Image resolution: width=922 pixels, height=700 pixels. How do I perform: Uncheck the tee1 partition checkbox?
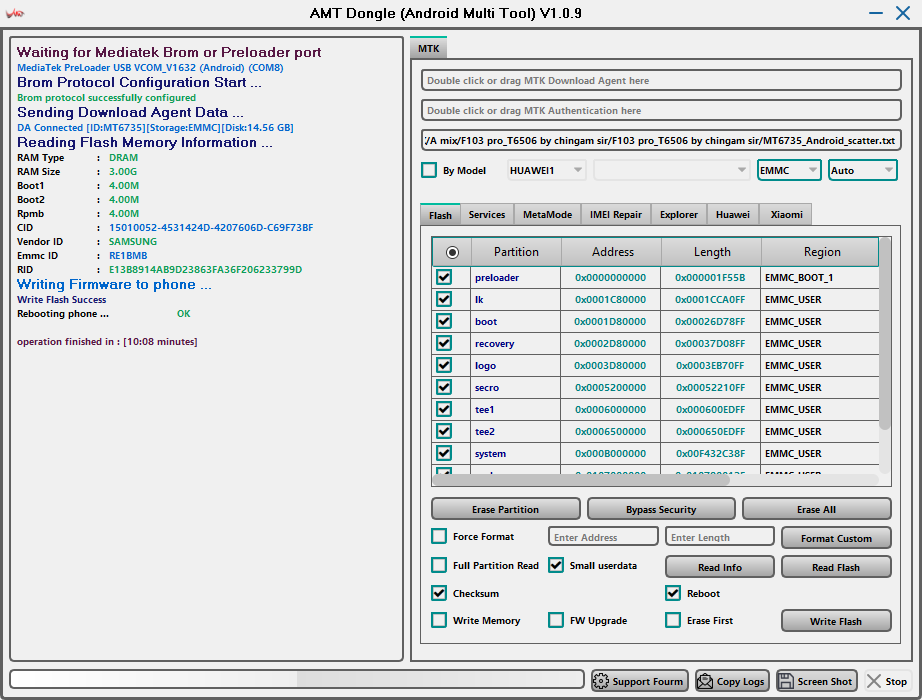point(444,409)
